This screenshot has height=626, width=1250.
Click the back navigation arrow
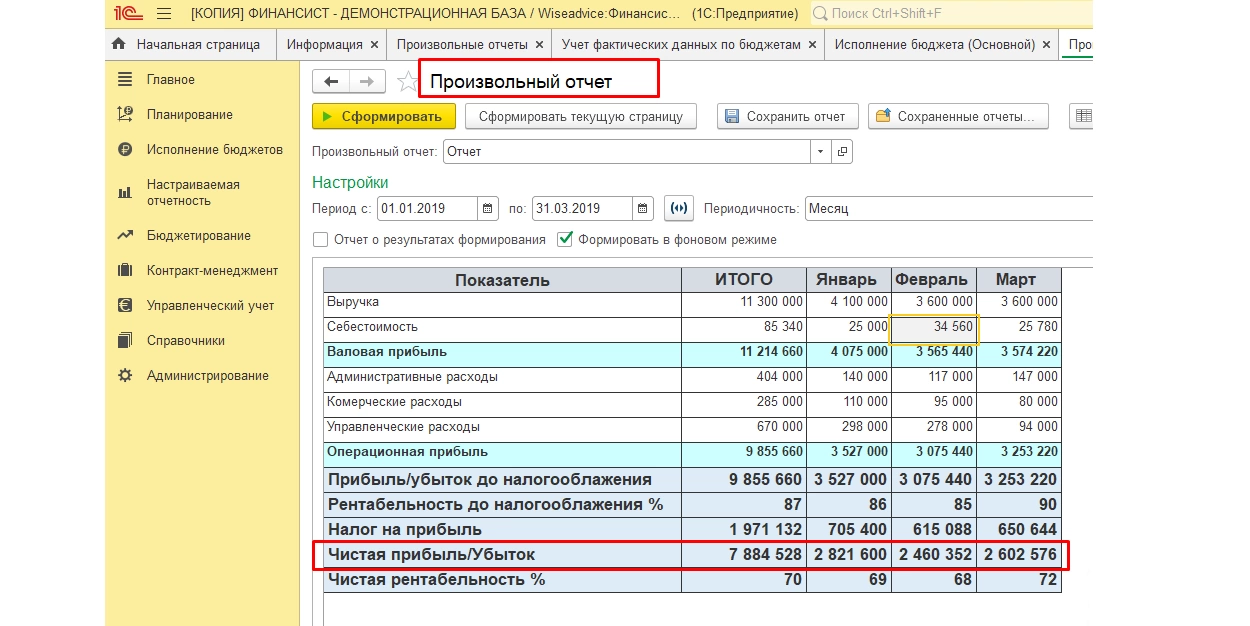(331, 82)
